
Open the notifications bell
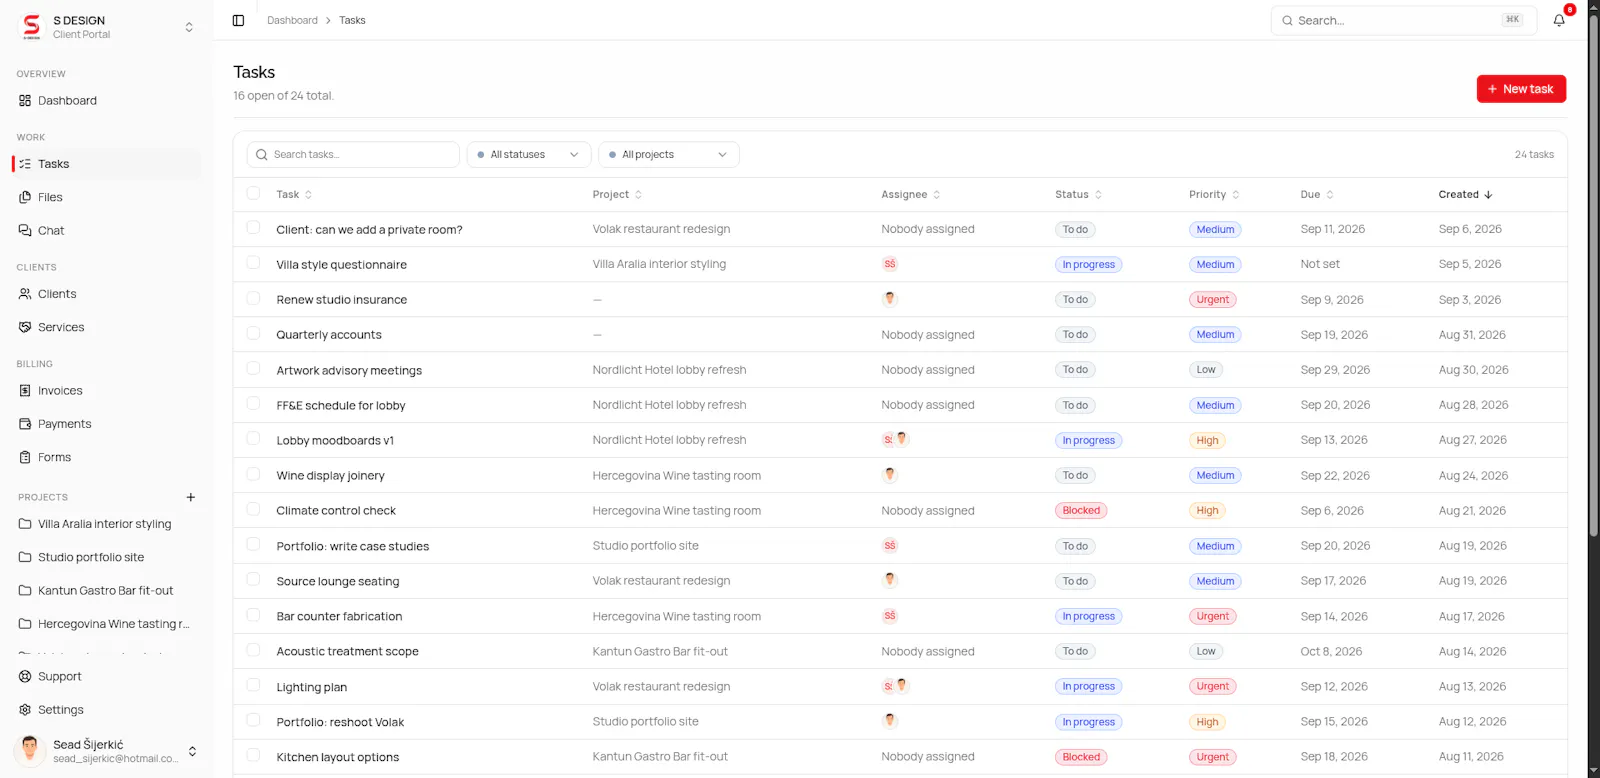[x=1559, y=20]
